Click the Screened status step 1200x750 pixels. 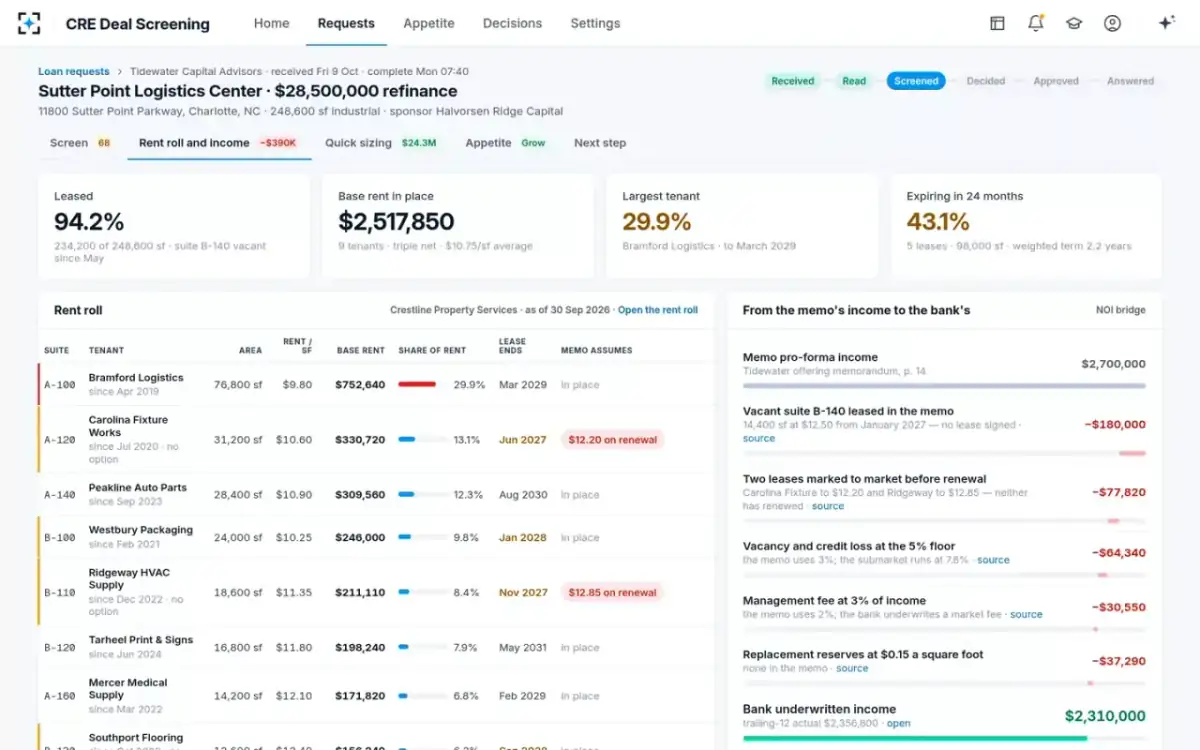click(916, 81)
